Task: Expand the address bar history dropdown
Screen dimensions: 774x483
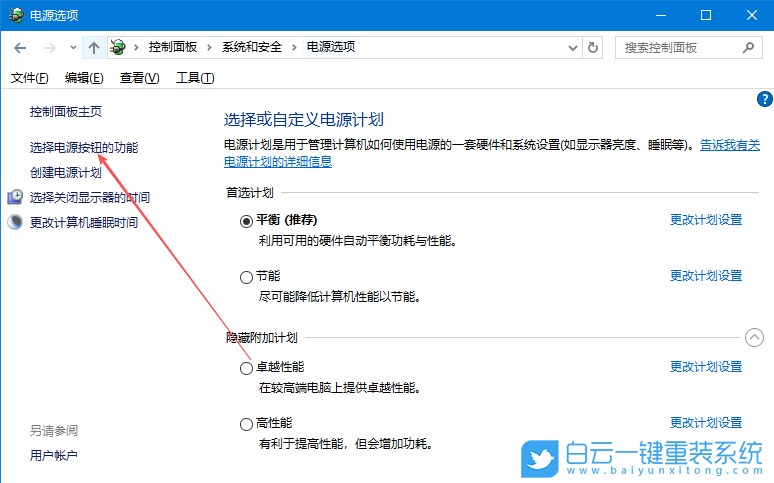Action: coord(573,48)
